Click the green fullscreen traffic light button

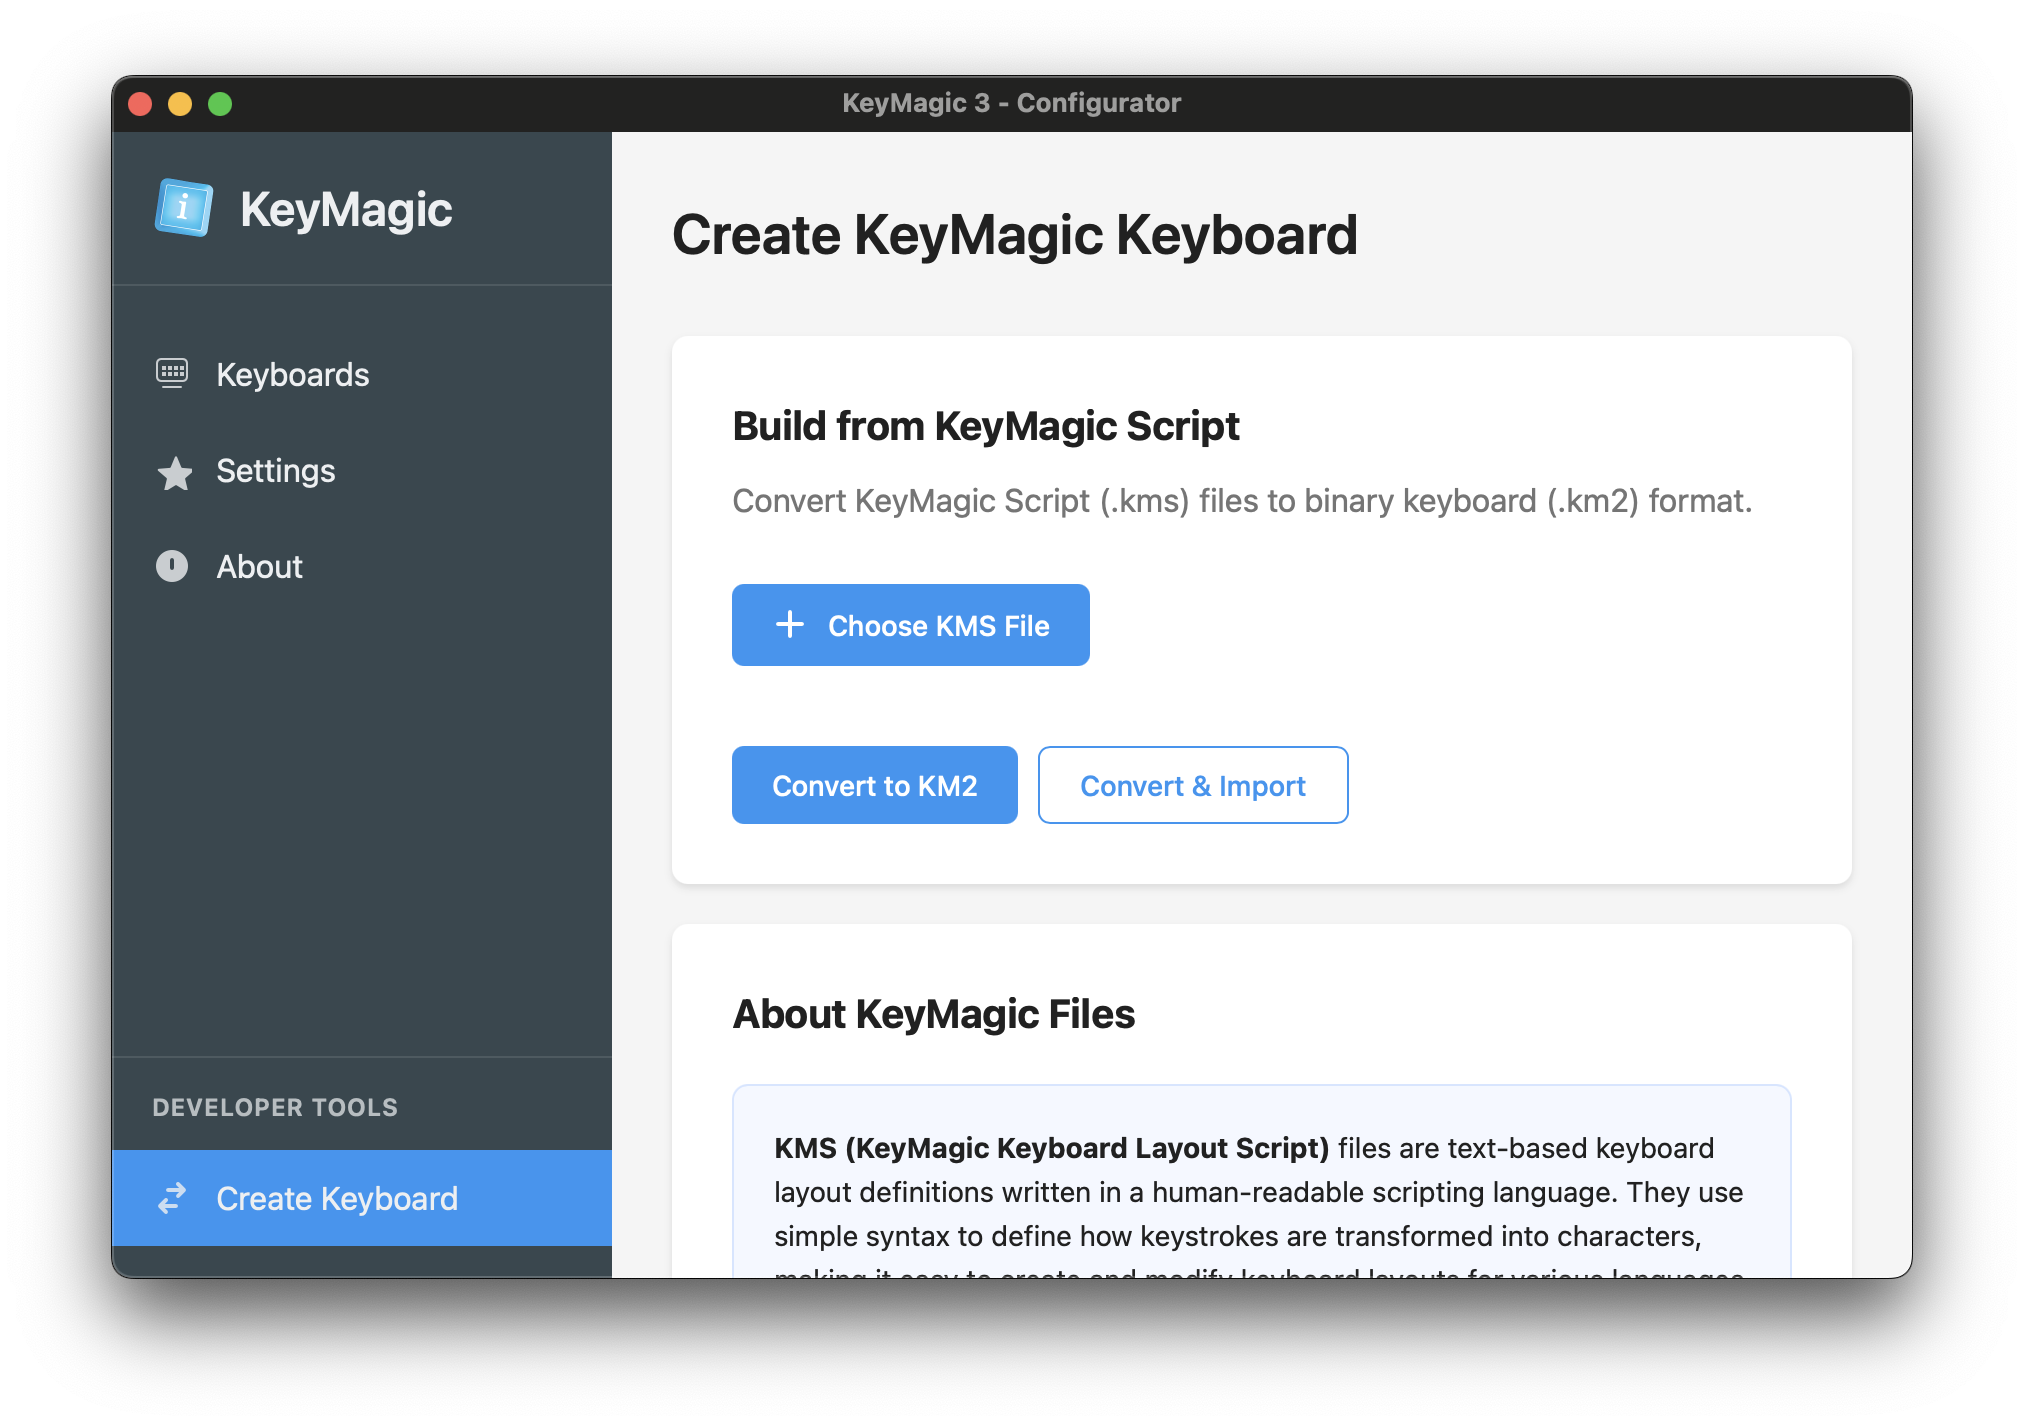click(219, 102)
